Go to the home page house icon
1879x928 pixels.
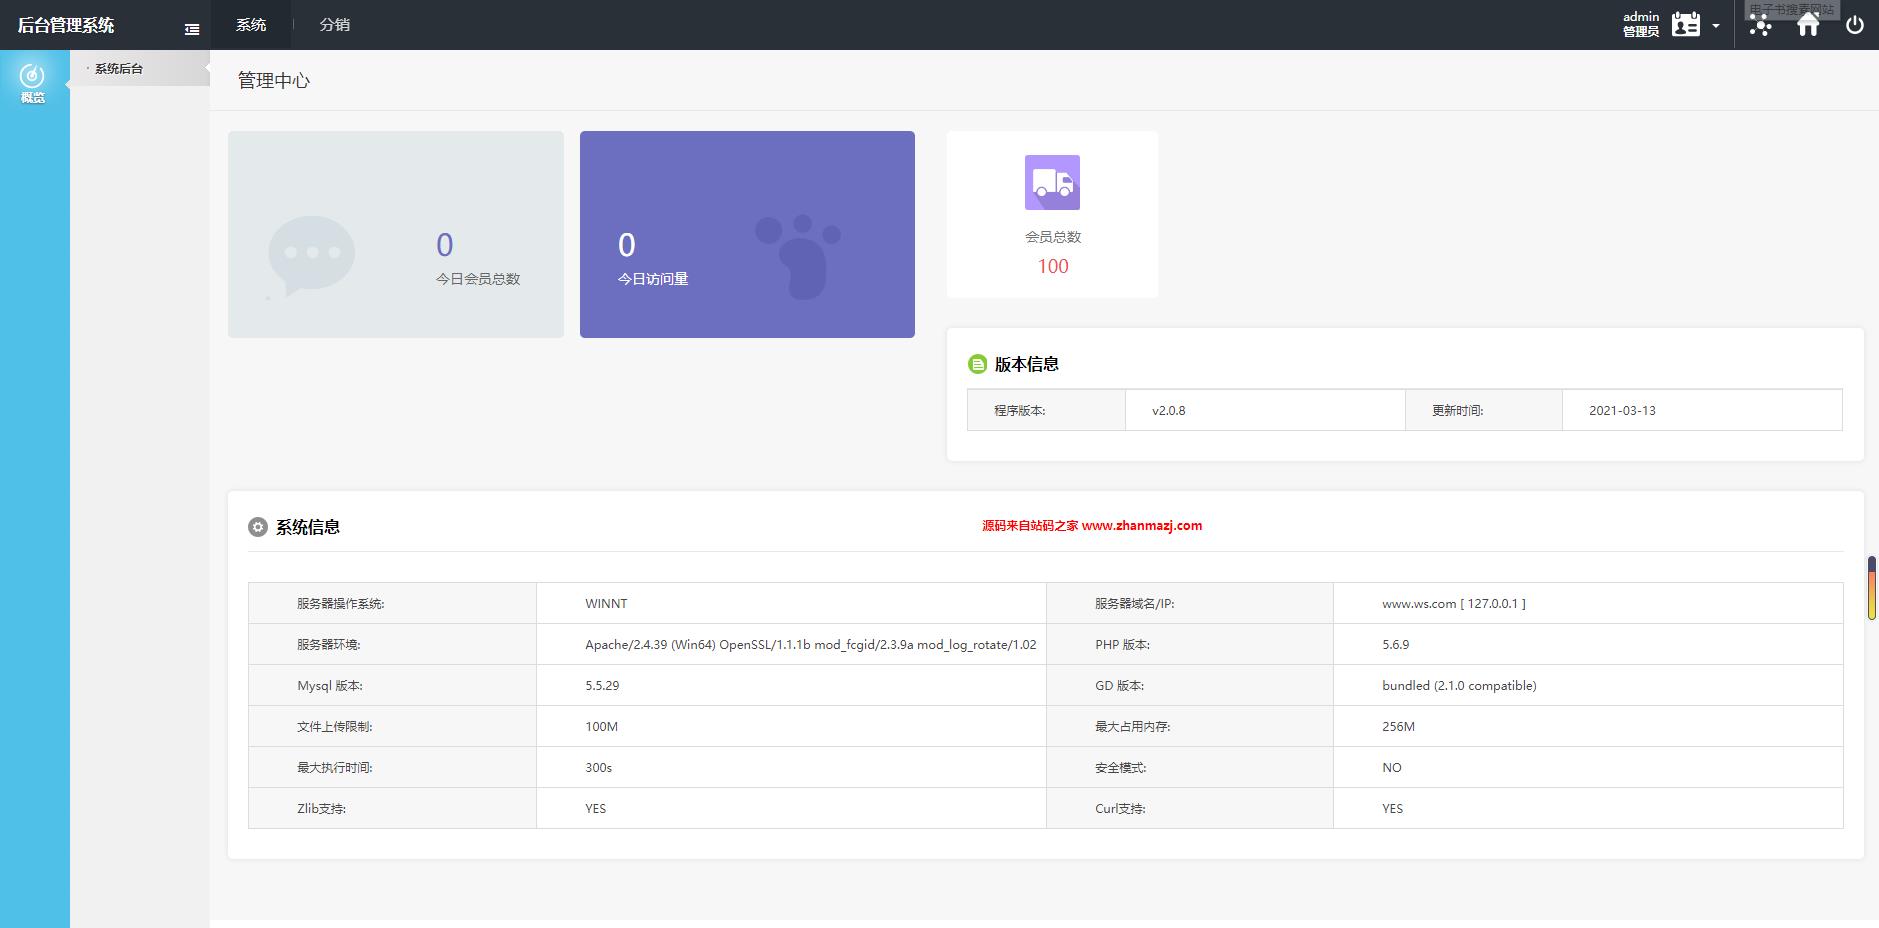click(1808, 25)
